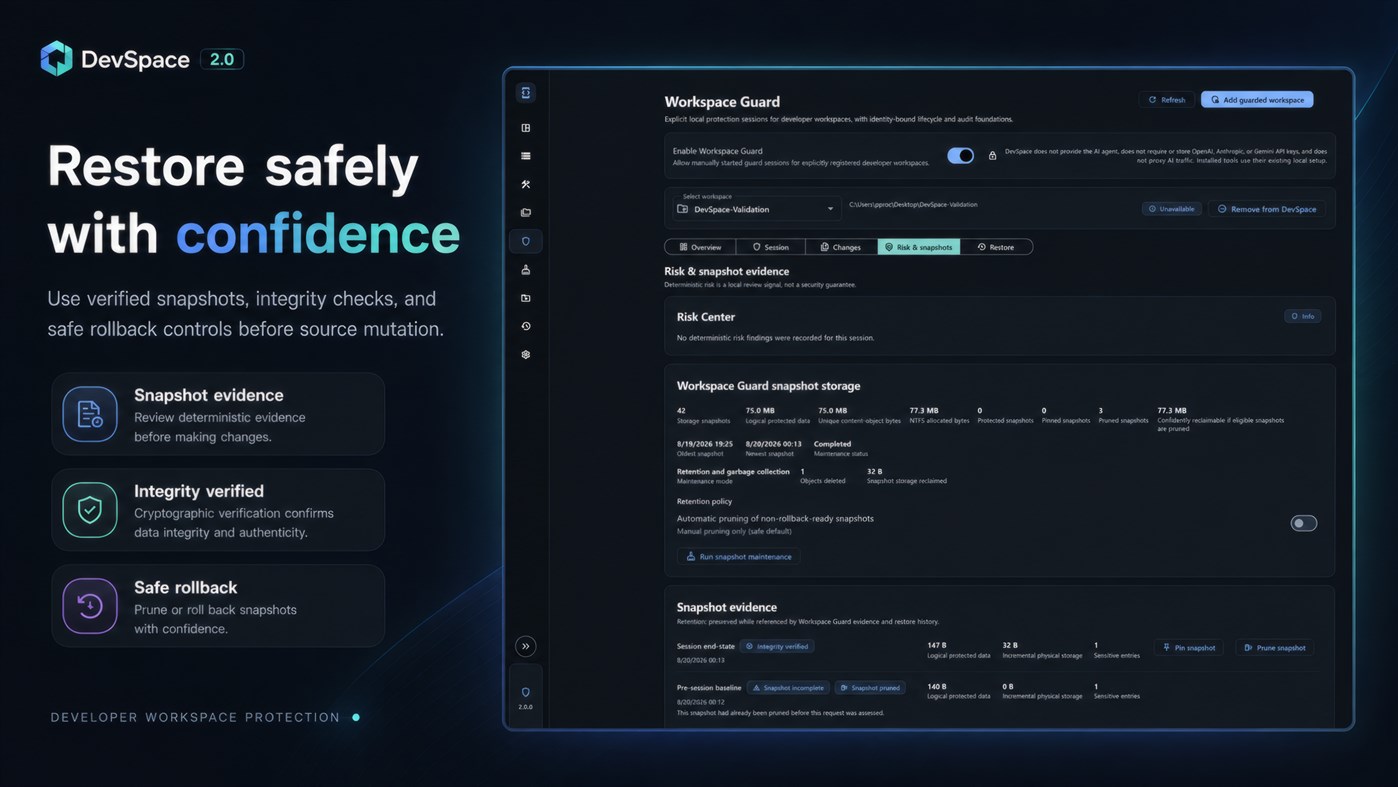Run snapshot maintenance

click(739, 556)
